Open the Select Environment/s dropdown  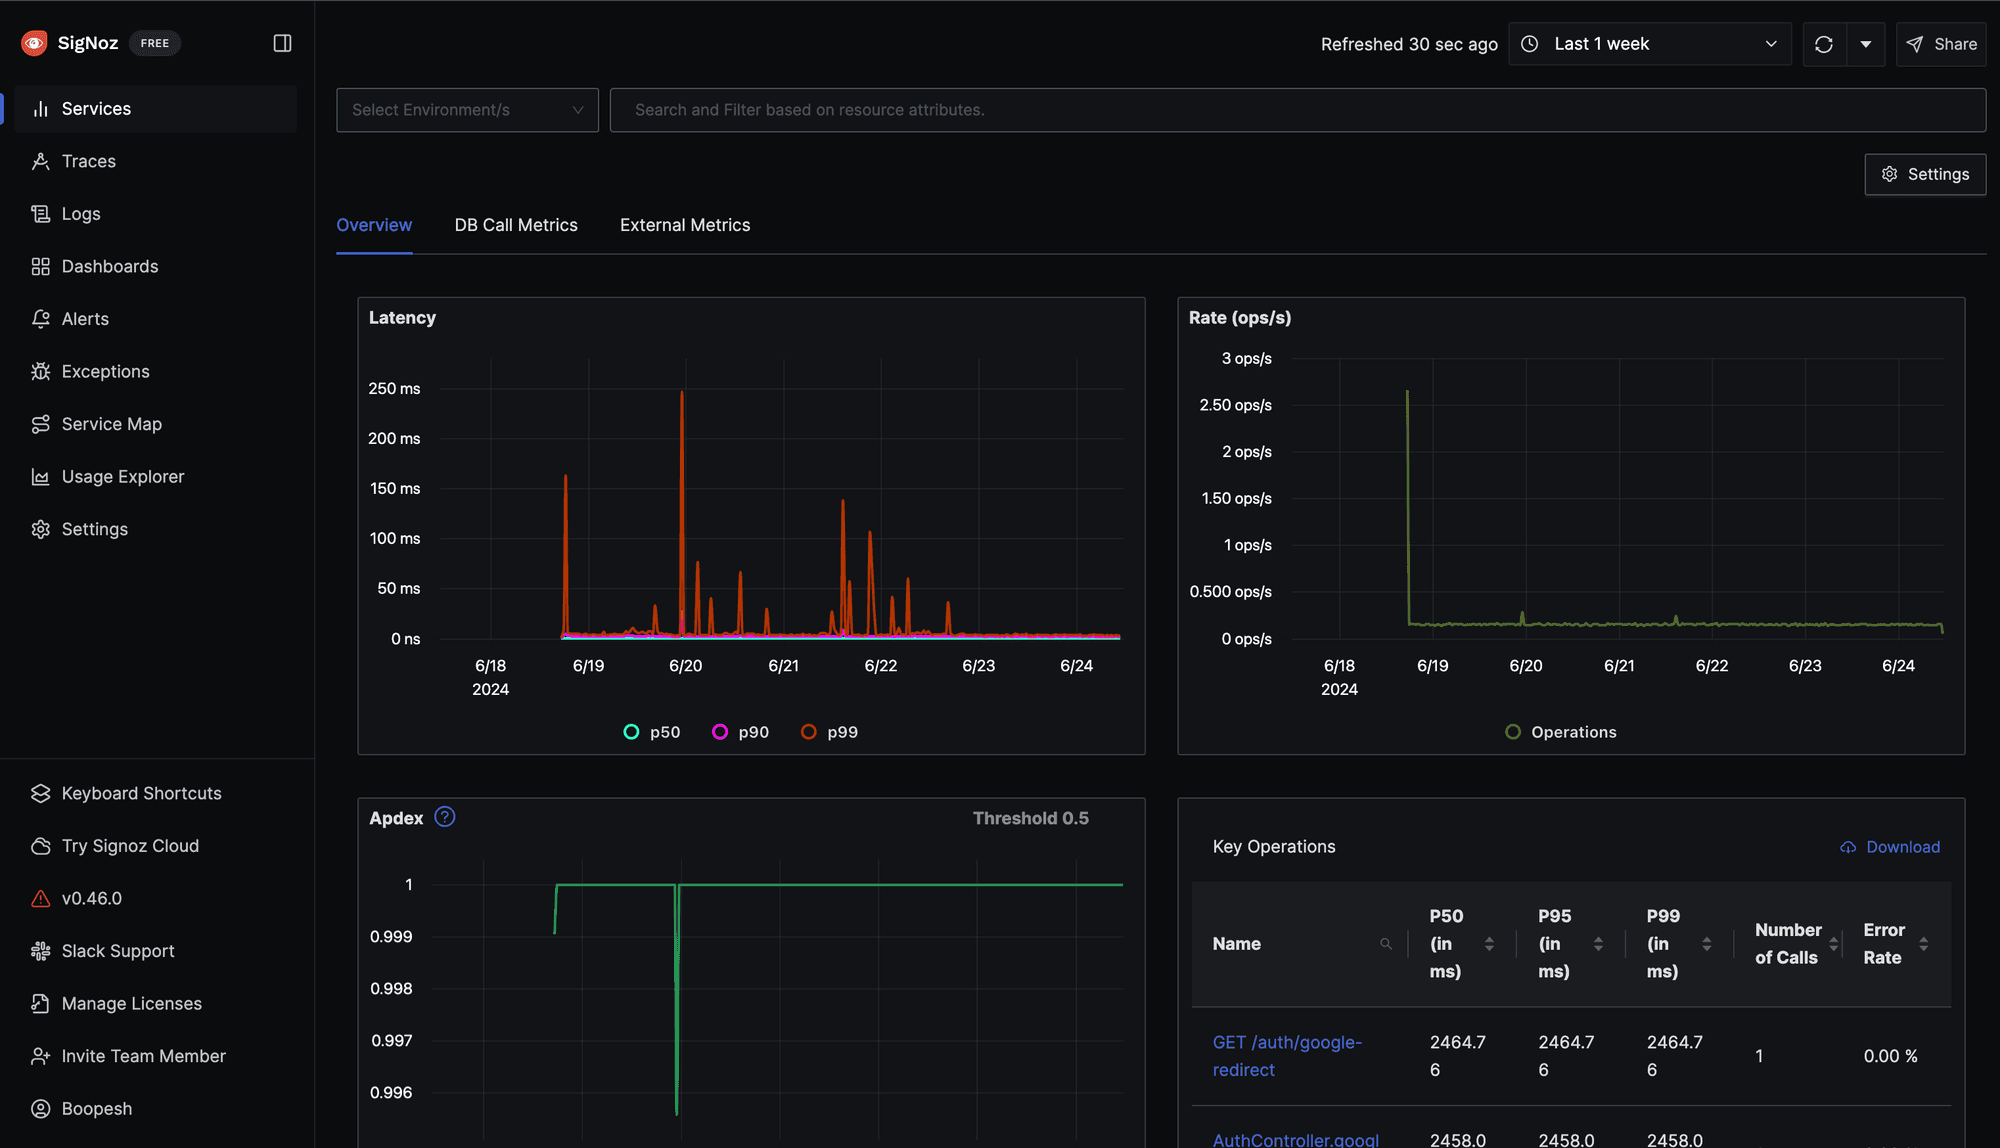coord(467,110)
